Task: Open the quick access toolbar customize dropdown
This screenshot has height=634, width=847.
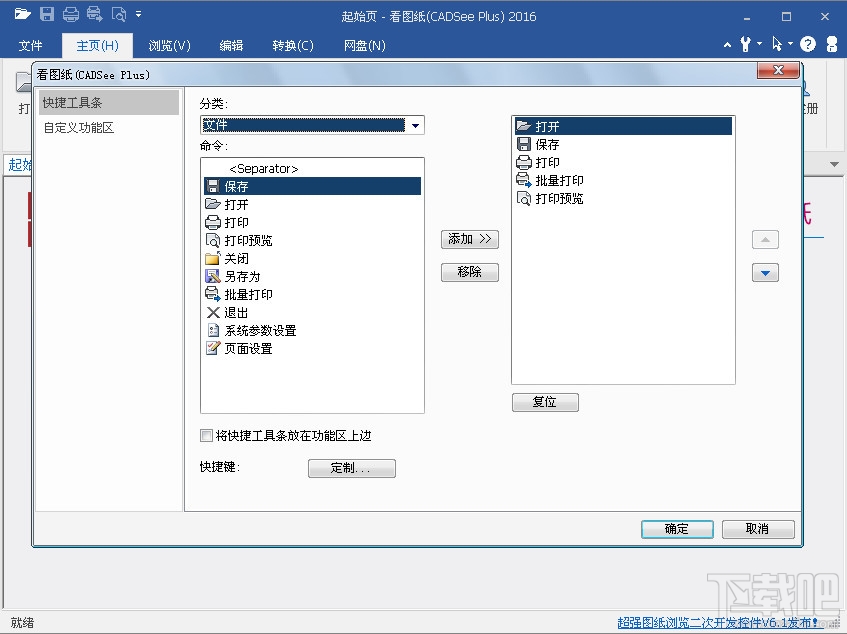Action: pyautogui.click(x=138, y=15)
